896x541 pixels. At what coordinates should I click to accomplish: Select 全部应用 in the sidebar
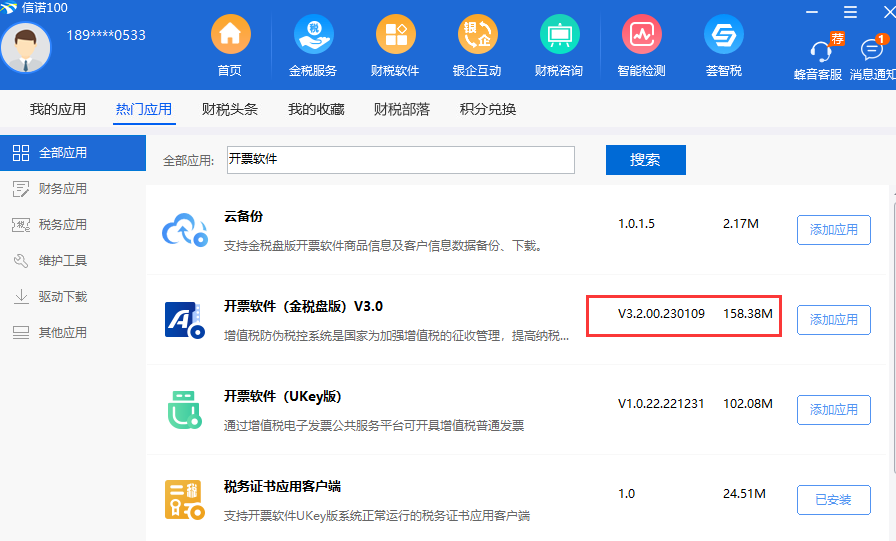click(x=73, y=153)
